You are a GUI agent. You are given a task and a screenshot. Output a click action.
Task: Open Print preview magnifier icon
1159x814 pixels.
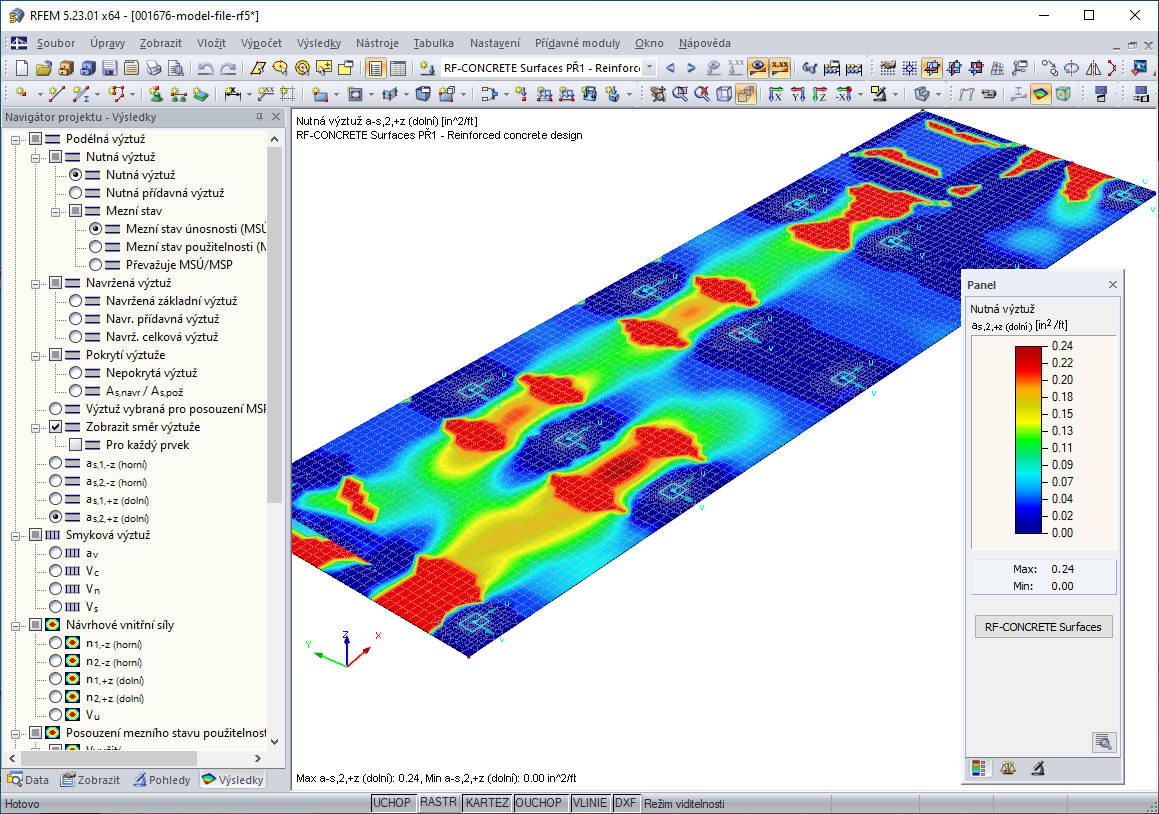pyautogui.click(x=176, y=69)
